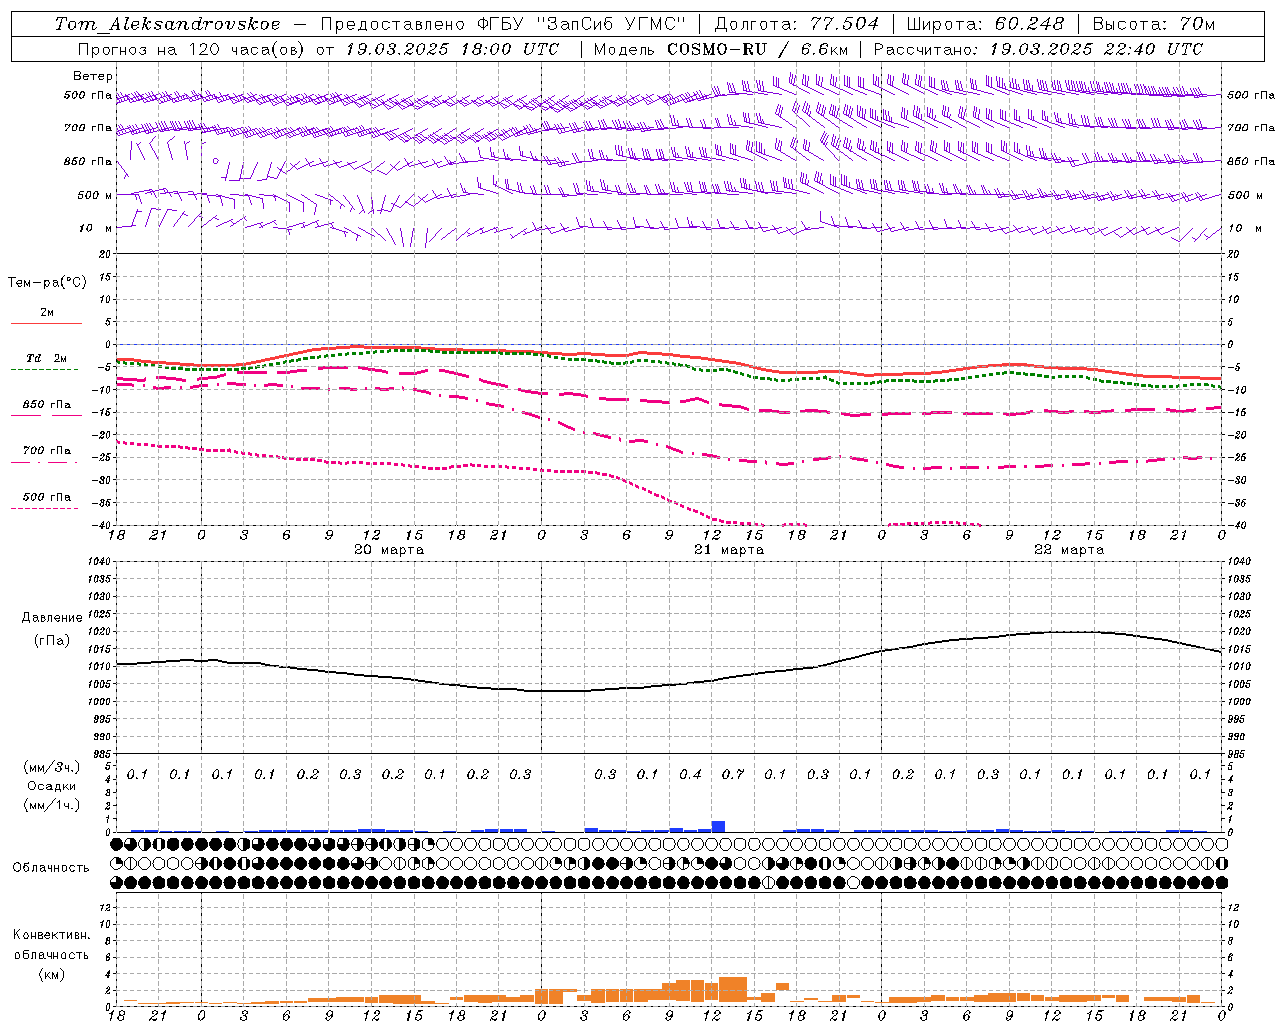The image size is (1280, 1024).
Task: Click the tallest blue precipitation bar
Action: click(718, 826)
